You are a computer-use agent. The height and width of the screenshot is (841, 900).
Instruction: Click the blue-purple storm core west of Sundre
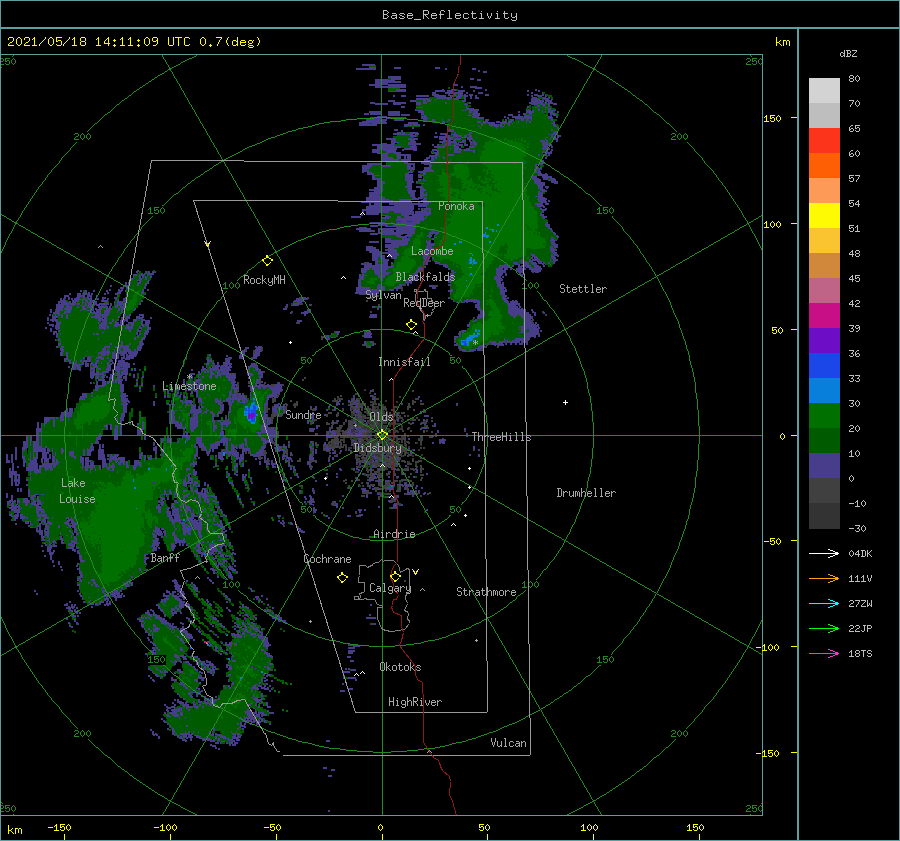[x=251, y=413]
